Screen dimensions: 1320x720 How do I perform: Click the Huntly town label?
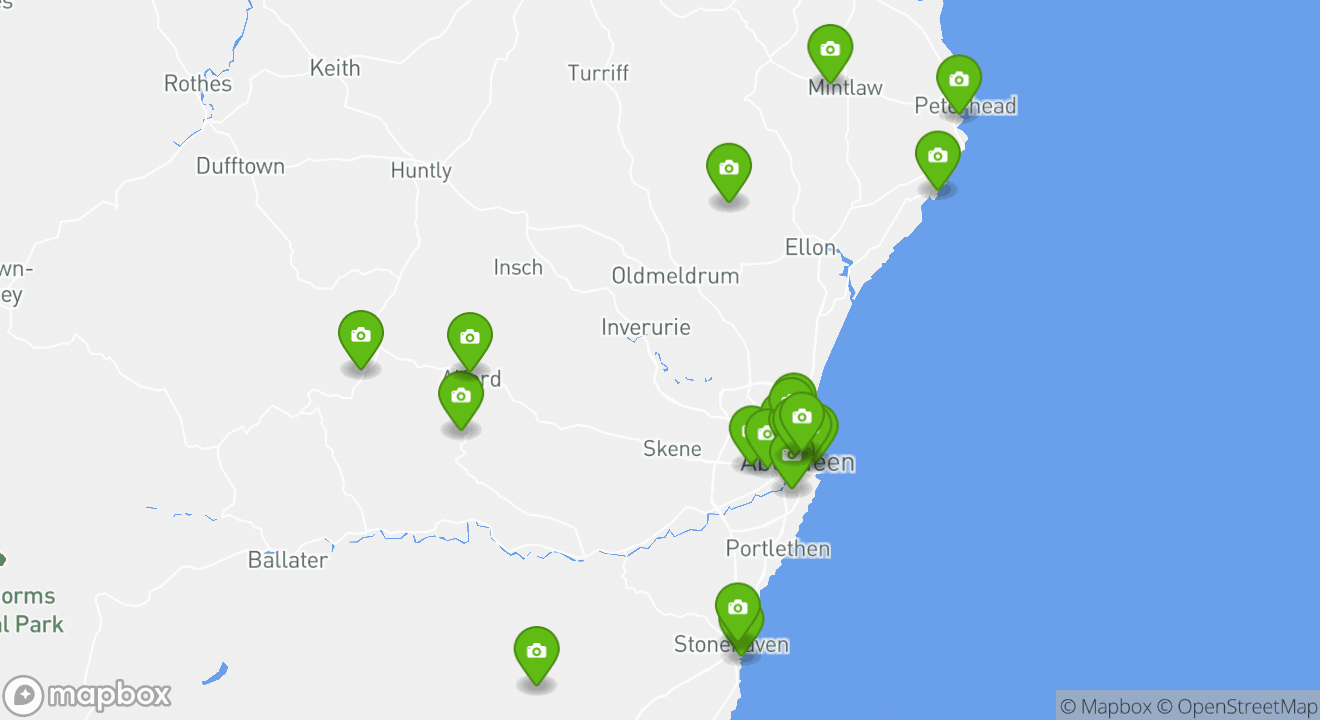point(421,171)
